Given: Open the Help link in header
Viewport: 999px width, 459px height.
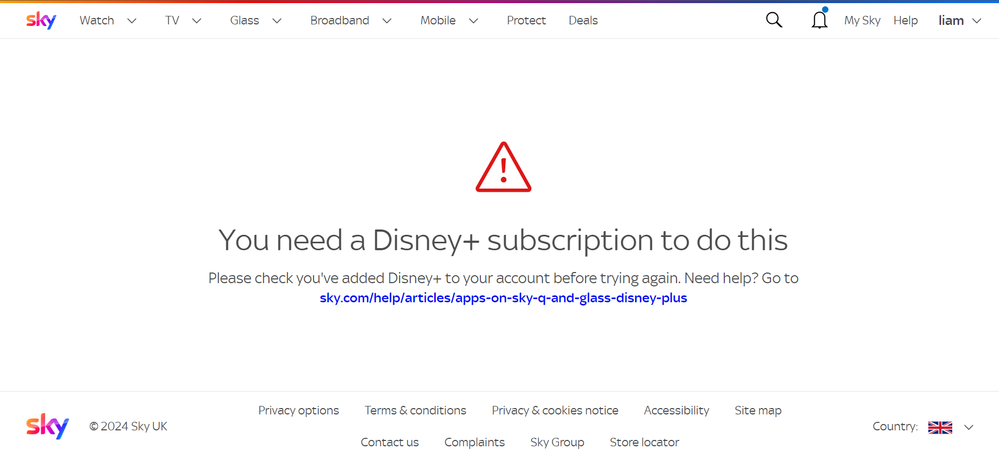Looking at the screenshot, I should click(x=905, y=20).
